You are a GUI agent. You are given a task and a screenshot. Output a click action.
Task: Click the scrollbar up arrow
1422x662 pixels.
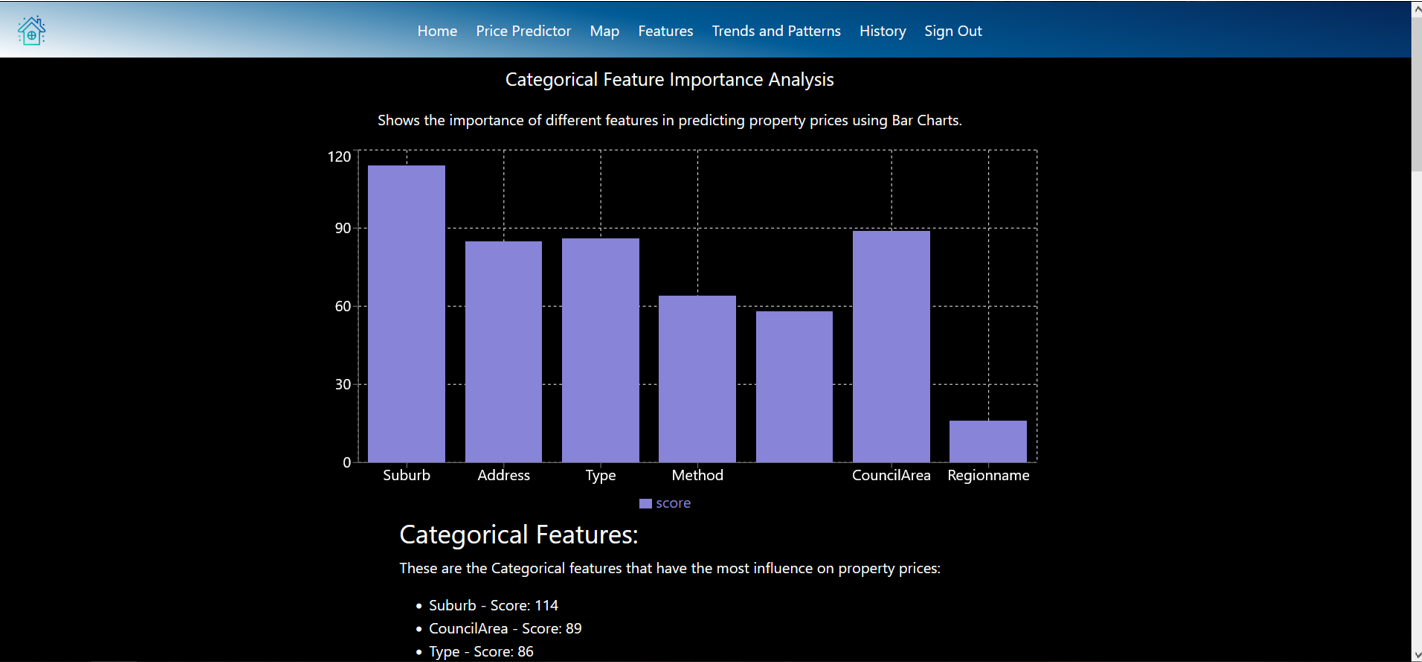[1414, 7]
